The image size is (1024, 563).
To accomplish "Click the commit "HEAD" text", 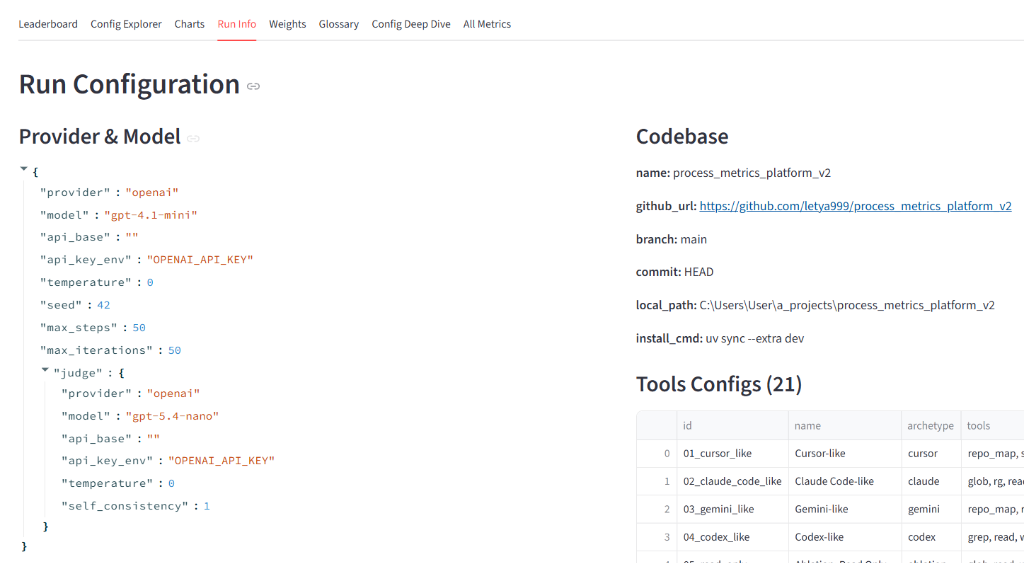I will click(x=699, y=272).
